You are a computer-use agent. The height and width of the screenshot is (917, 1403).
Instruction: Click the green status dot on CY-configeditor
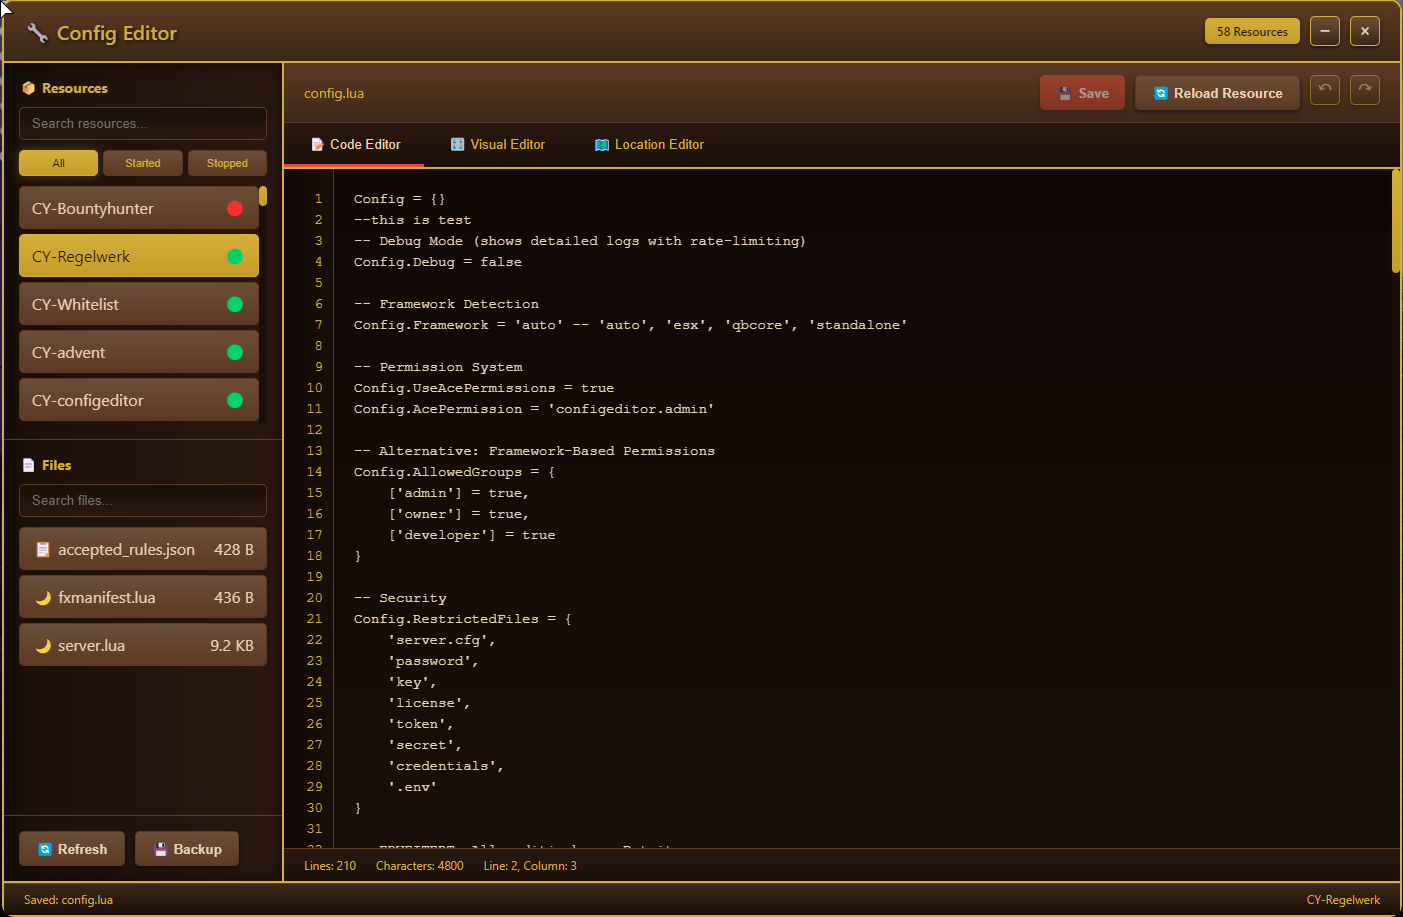point(235,400)
